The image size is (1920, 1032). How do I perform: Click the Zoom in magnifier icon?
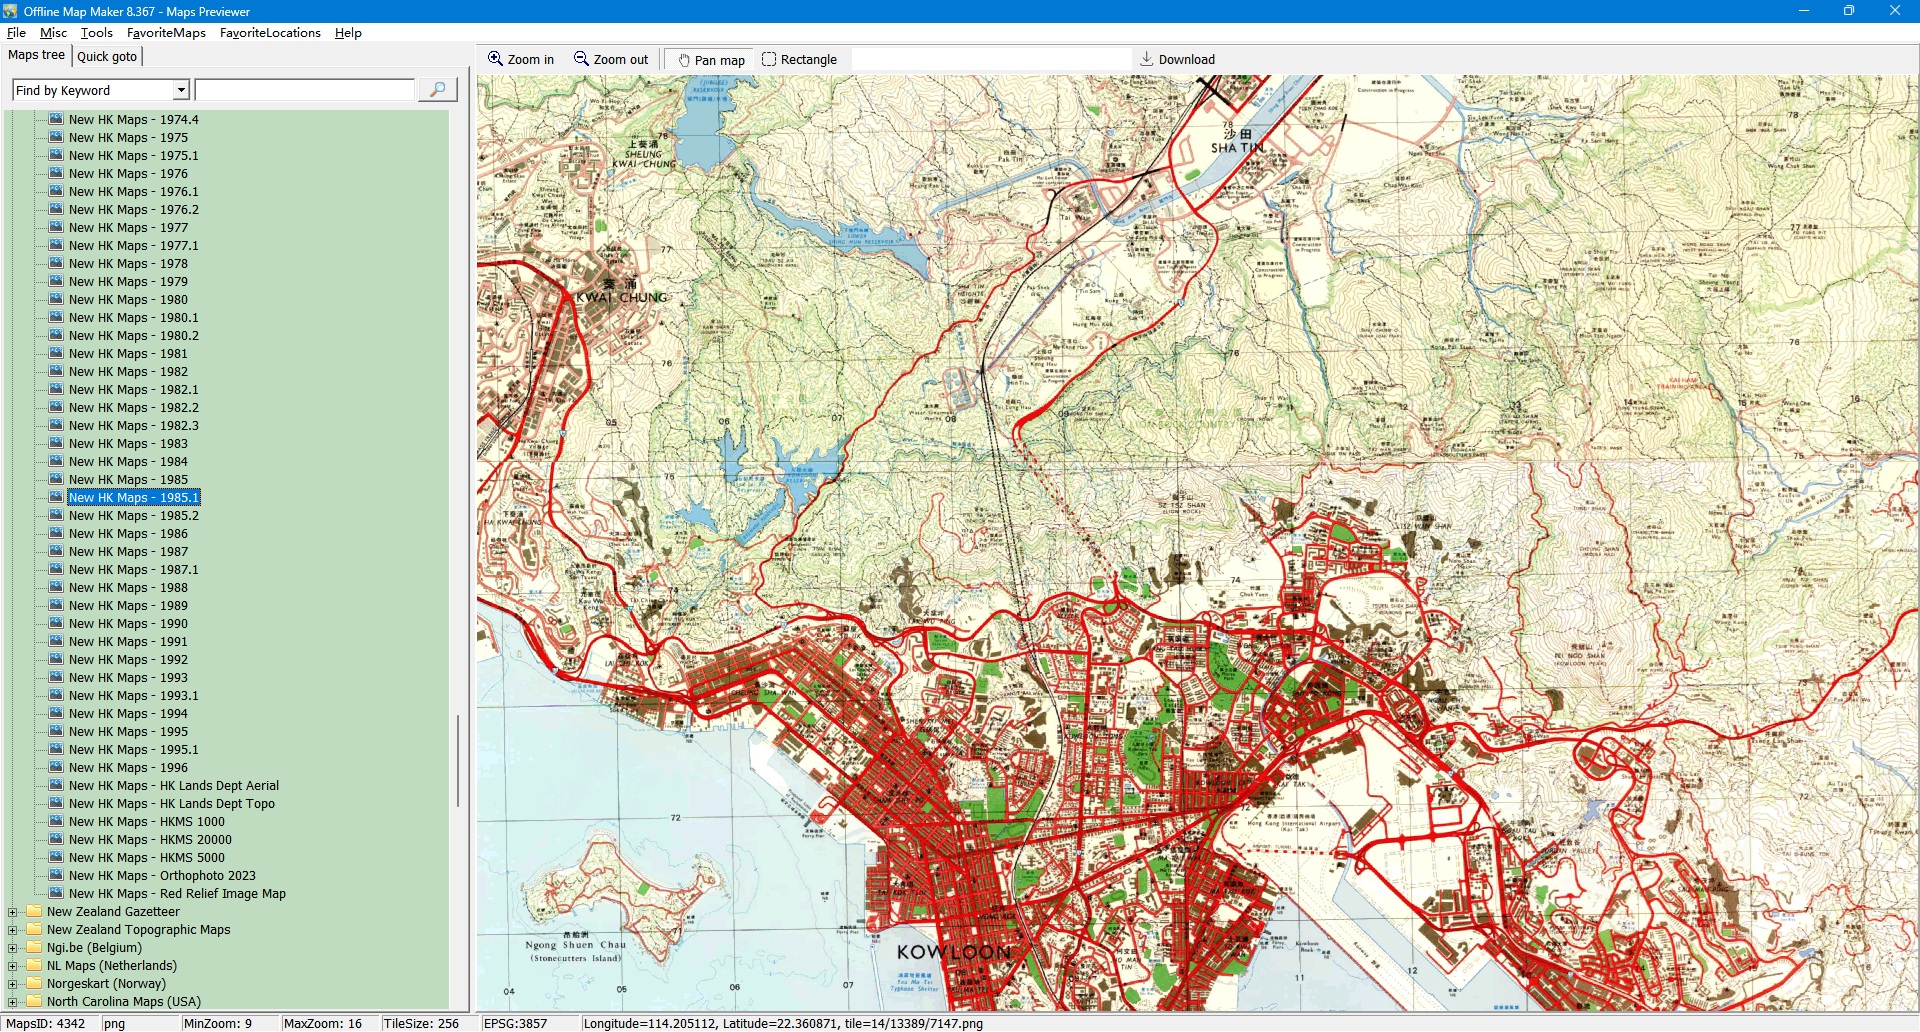point(495,59)
